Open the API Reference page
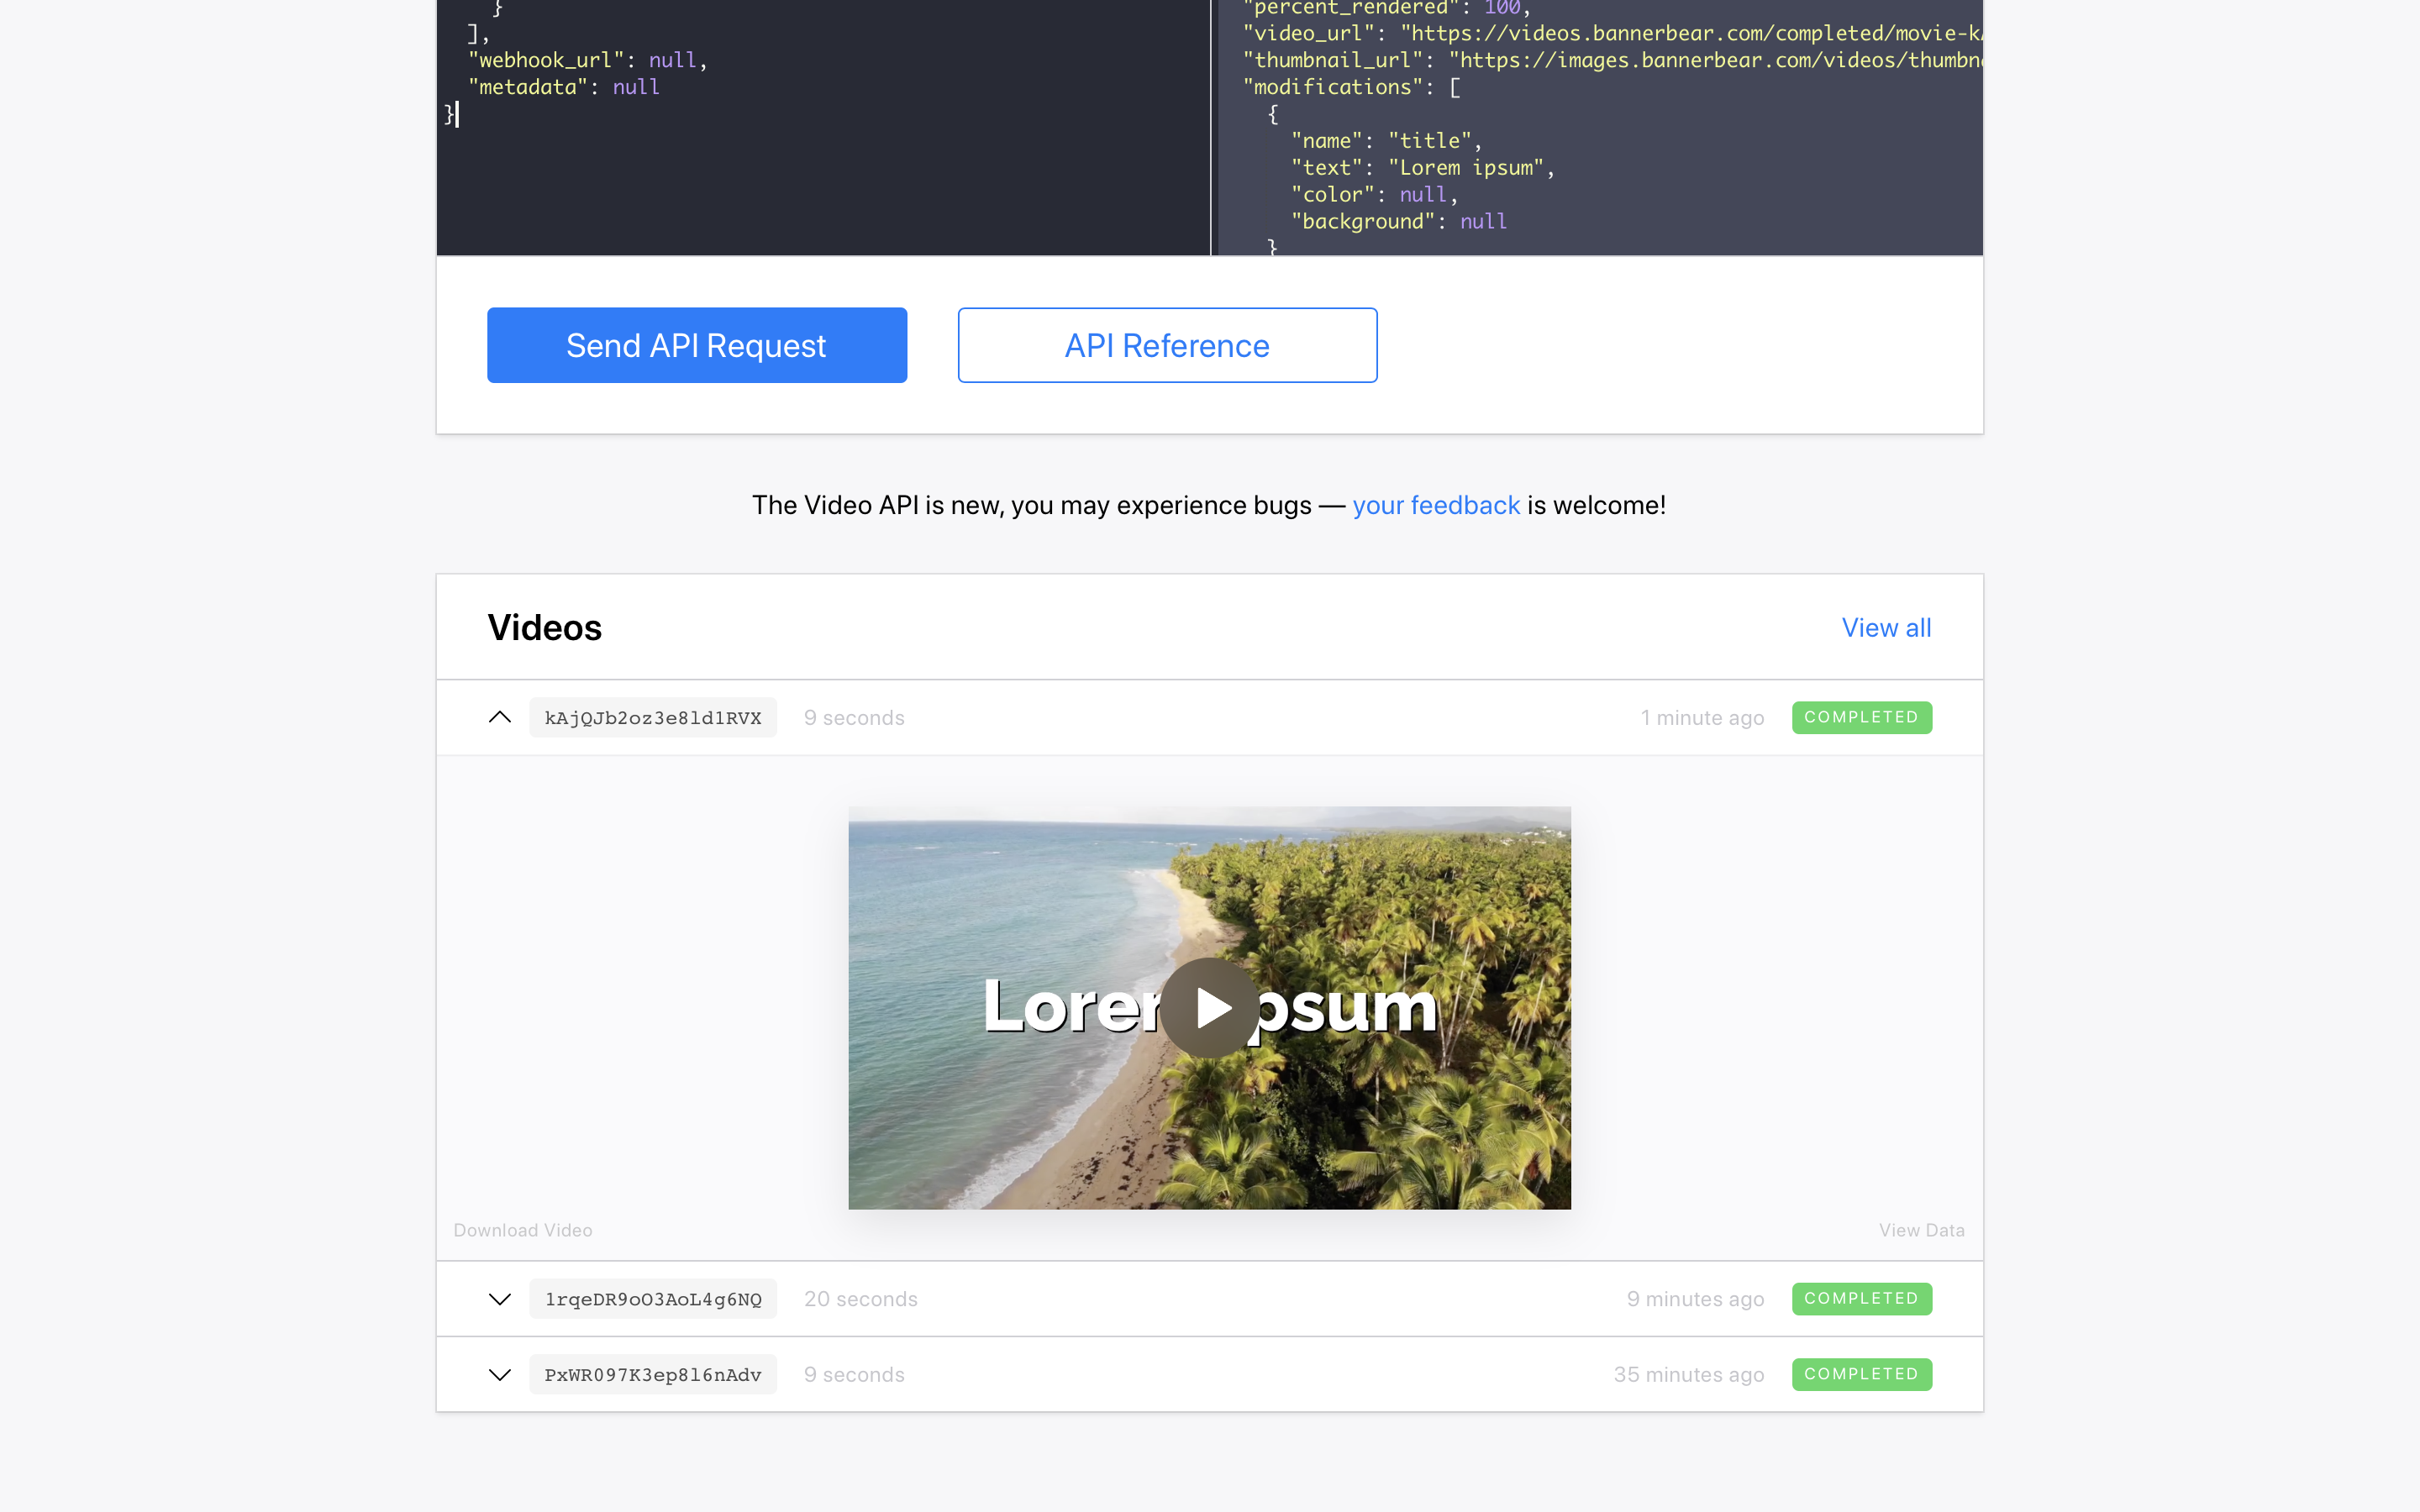This screenshot has width=2420, height=1512. 1166,345
